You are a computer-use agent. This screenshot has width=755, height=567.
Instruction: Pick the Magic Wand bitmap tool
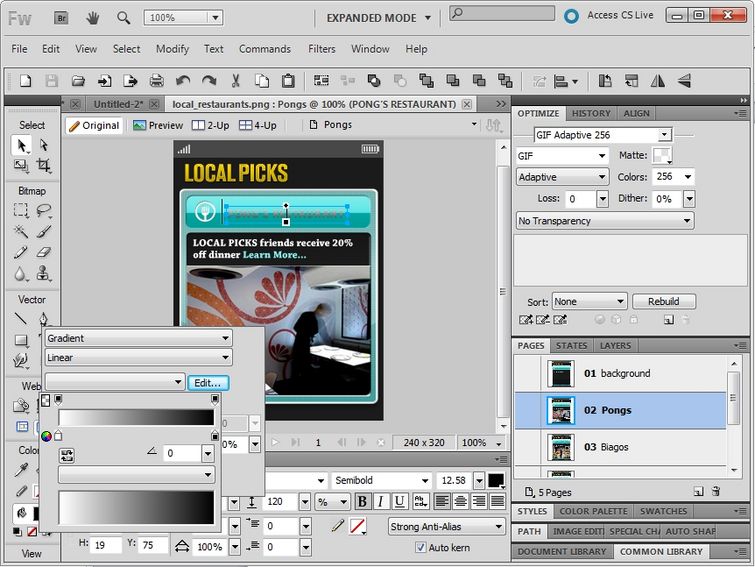point(21,231)
